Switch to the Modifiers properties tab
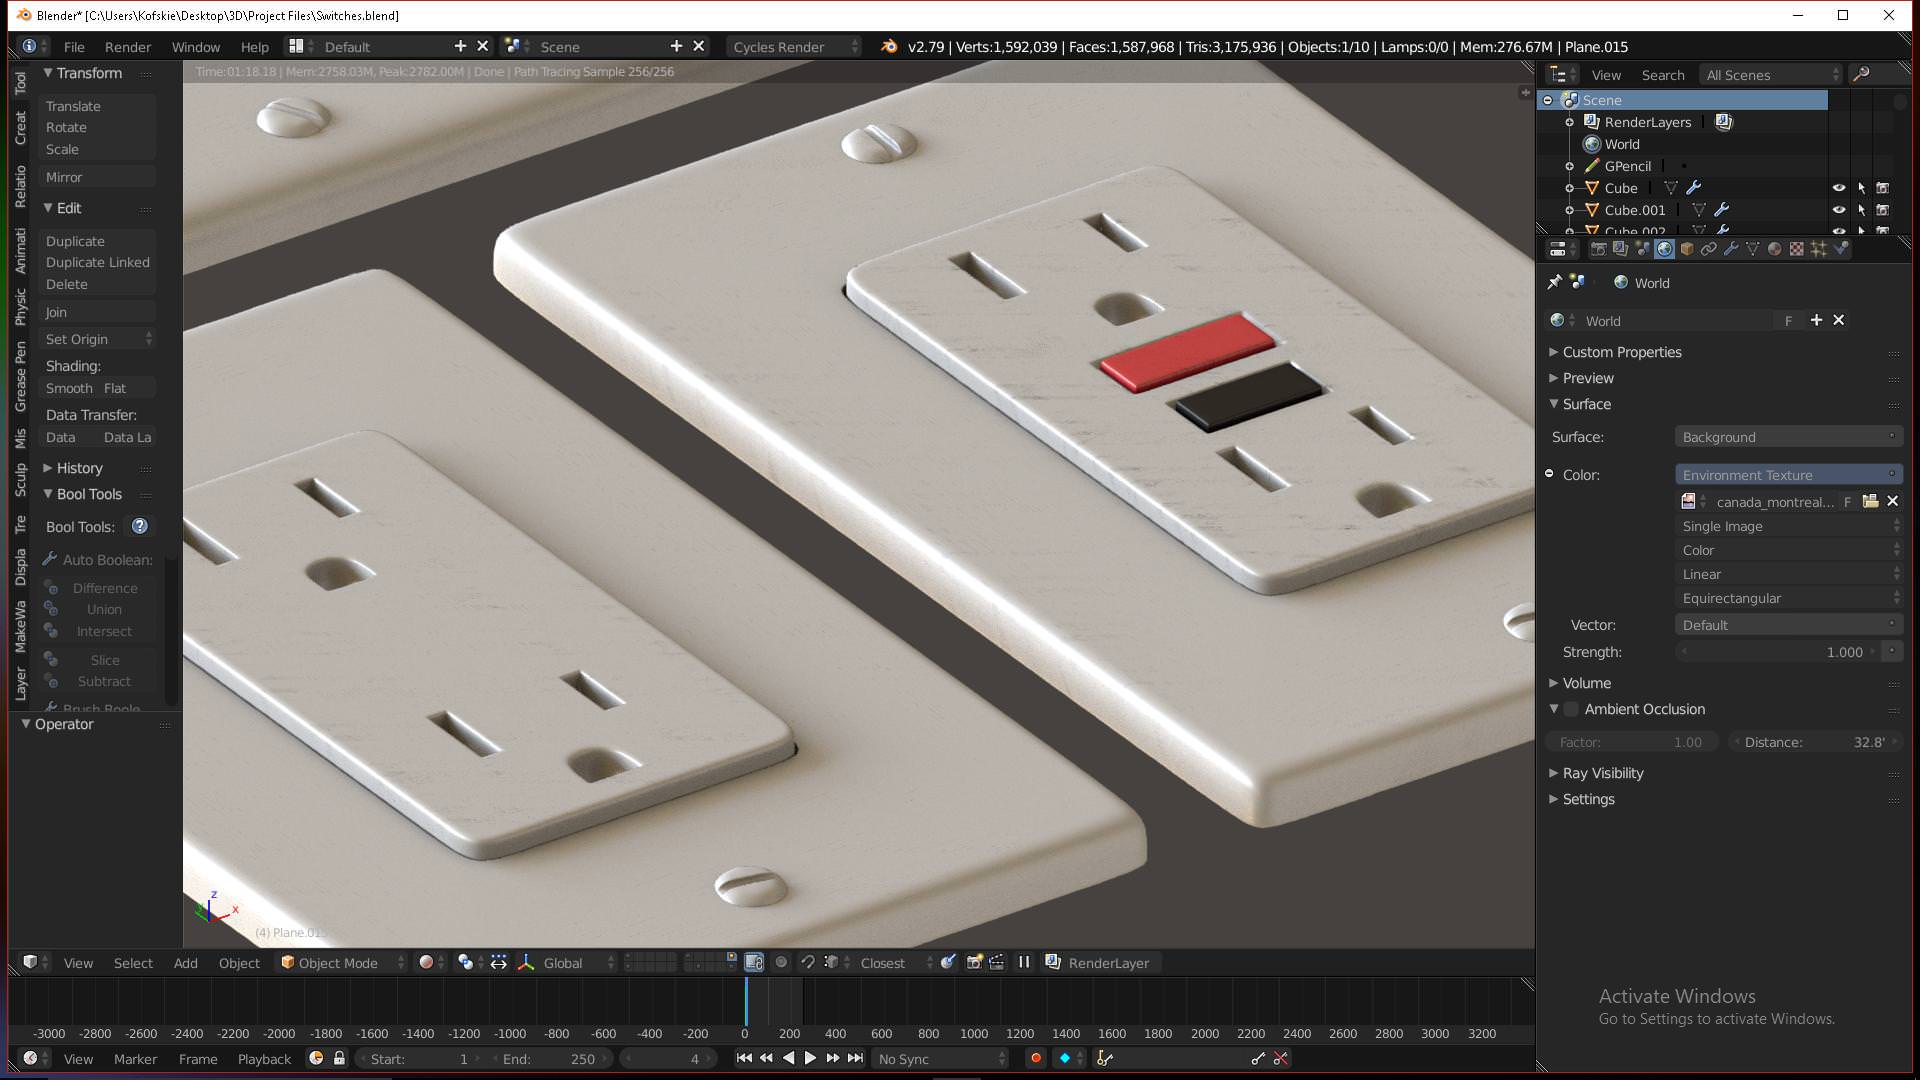1920x1080 pixels. pyautogui.click(x=1730, y=249)
